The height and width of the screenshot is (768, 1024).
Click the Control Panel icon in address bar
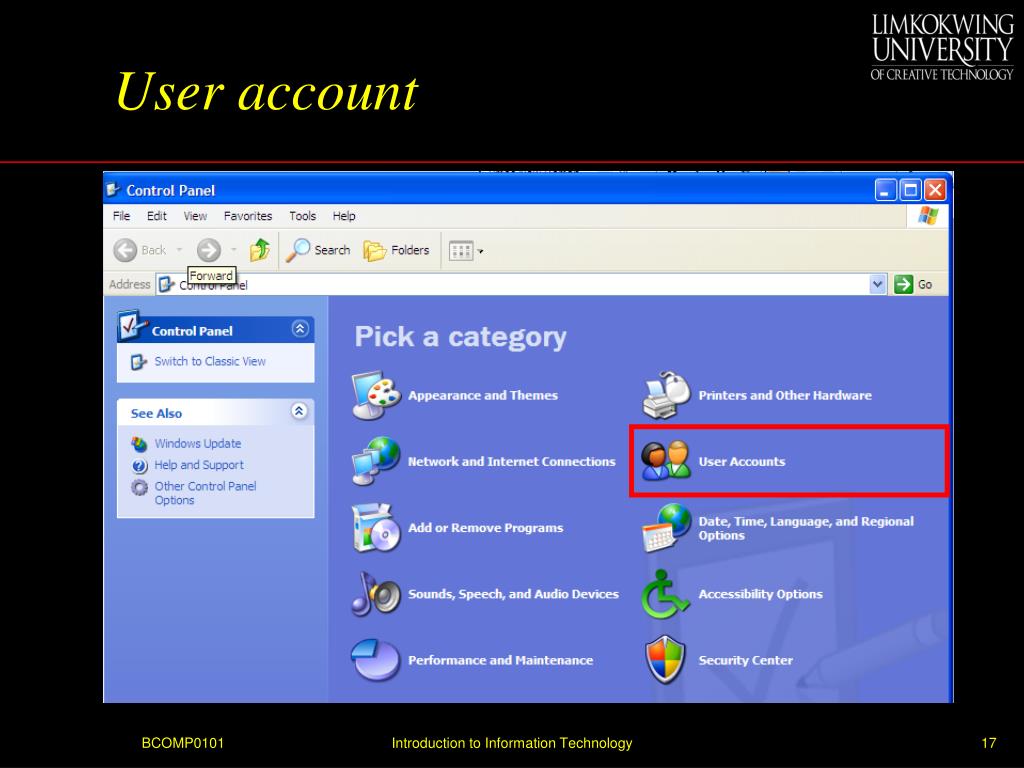(x=167, y=284)
